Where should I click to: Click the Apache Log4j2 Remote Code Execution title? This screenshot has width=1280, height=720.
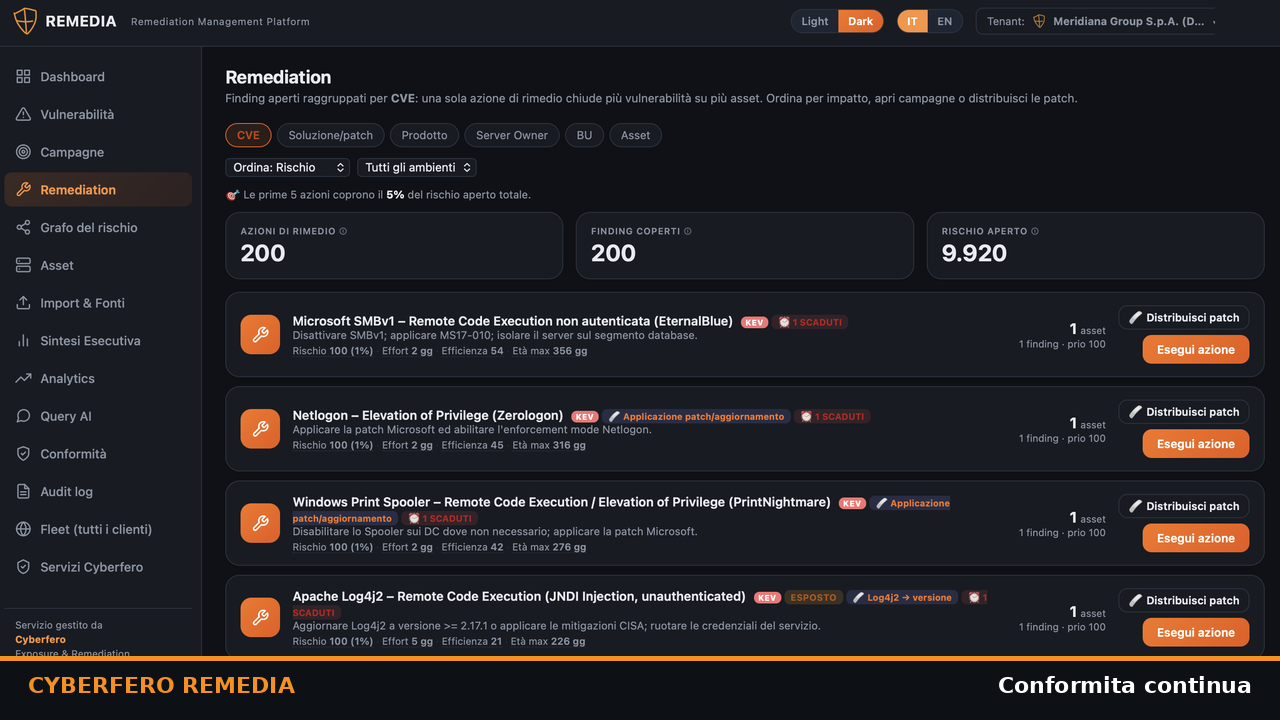(x=519, y=596)
